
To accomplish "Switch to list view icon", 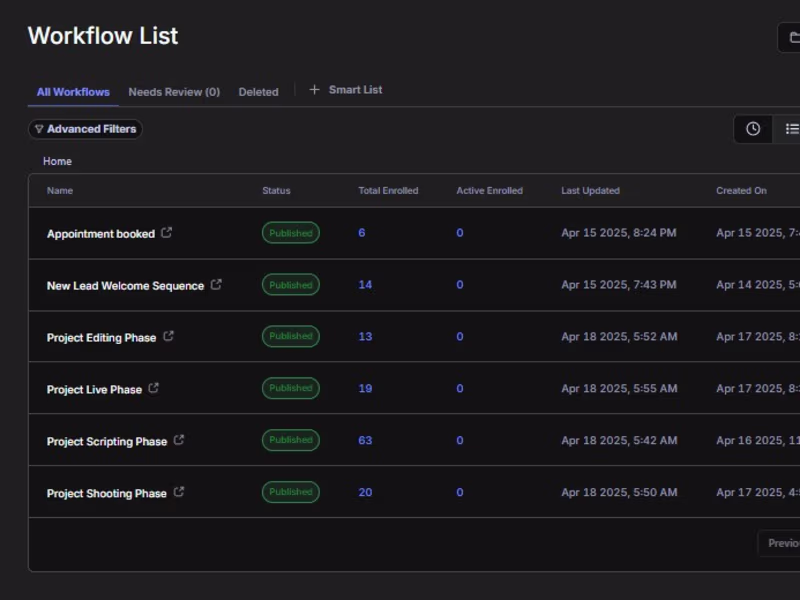I will tap(790, 129).
